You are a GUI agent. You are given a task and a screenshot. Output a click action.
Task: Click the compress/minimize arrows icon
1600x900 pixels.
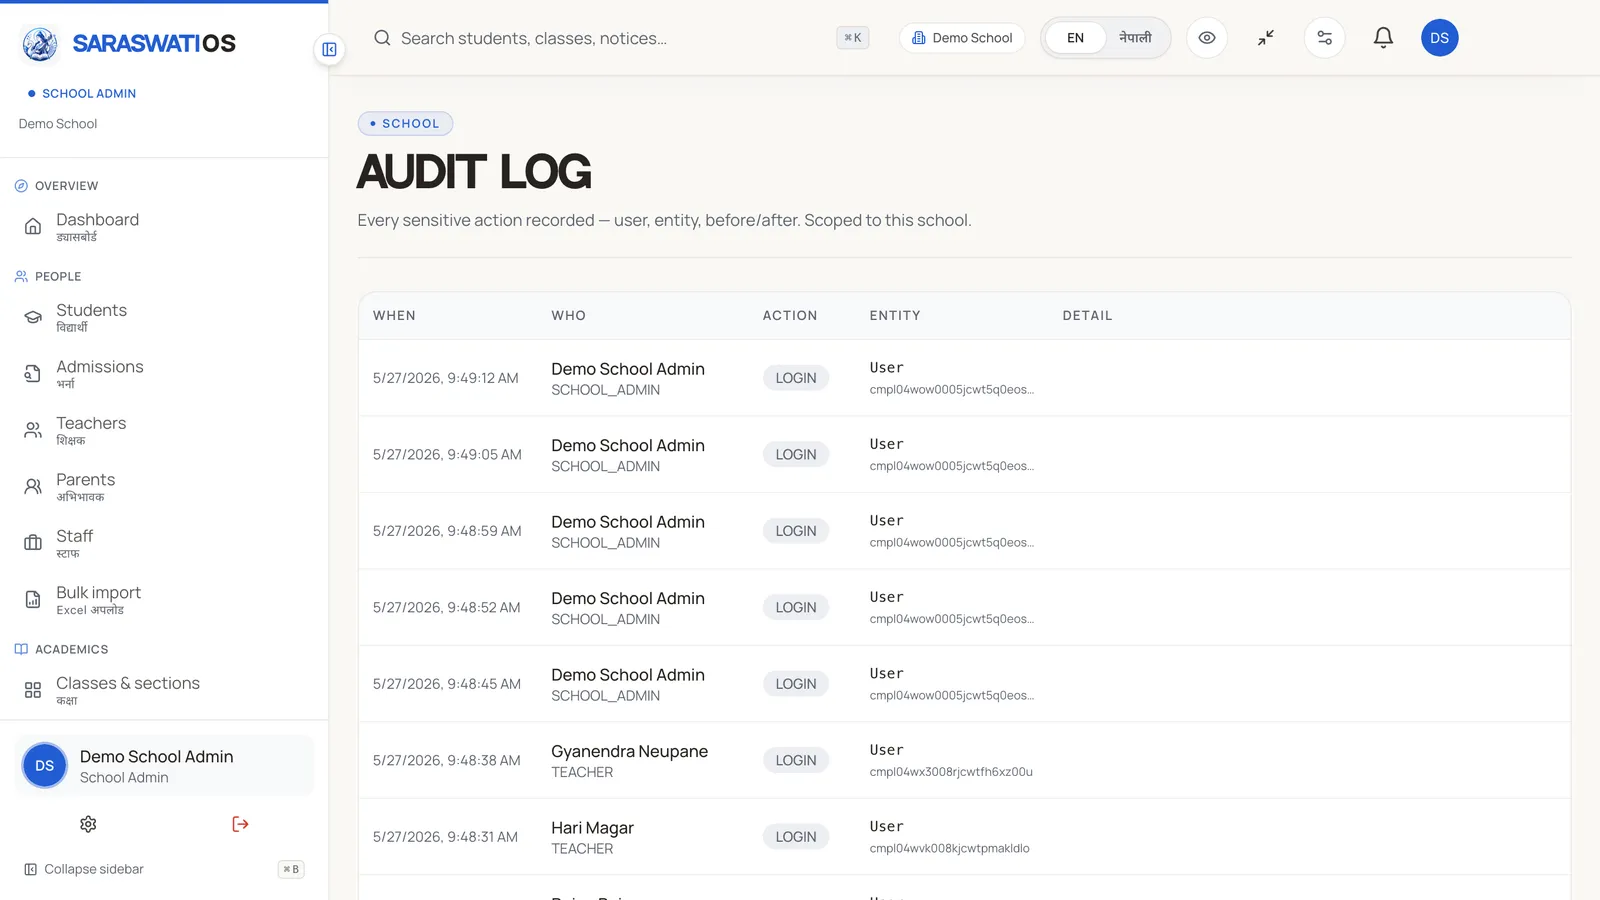pyautogui.click(x=1266, y=38)
